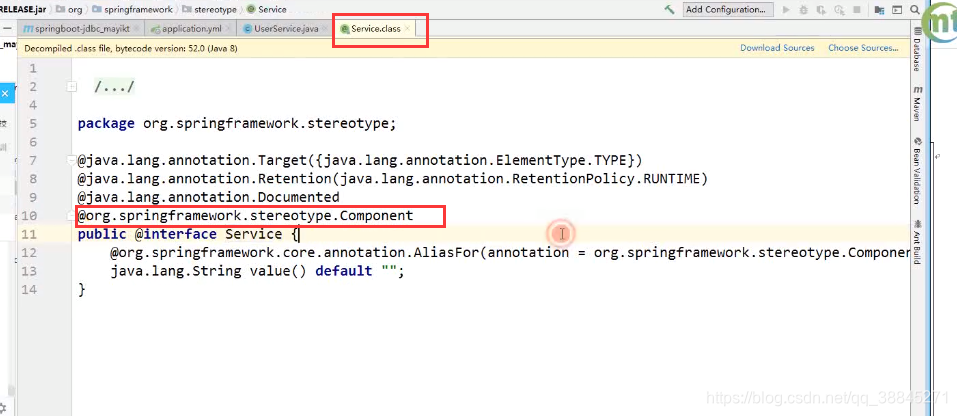Image resolution: width=957 pixels, height=416 pixels.
Task: Close the springboot-jdbc_mayikt tab
Action: tap(135, 29)
